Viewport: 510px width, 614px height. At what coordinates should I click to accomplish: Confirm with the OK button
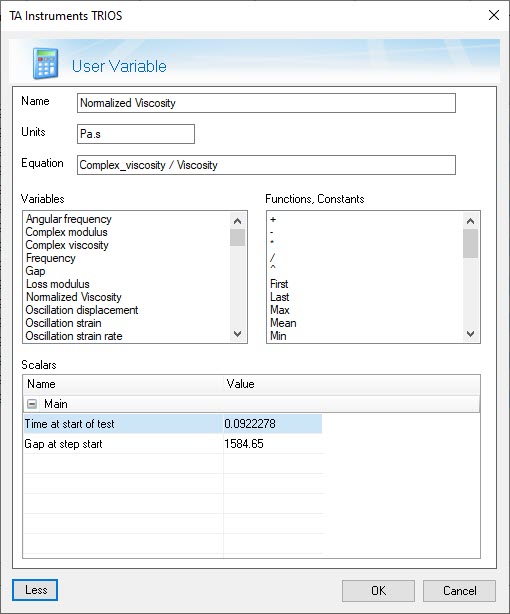click(378, 591)
